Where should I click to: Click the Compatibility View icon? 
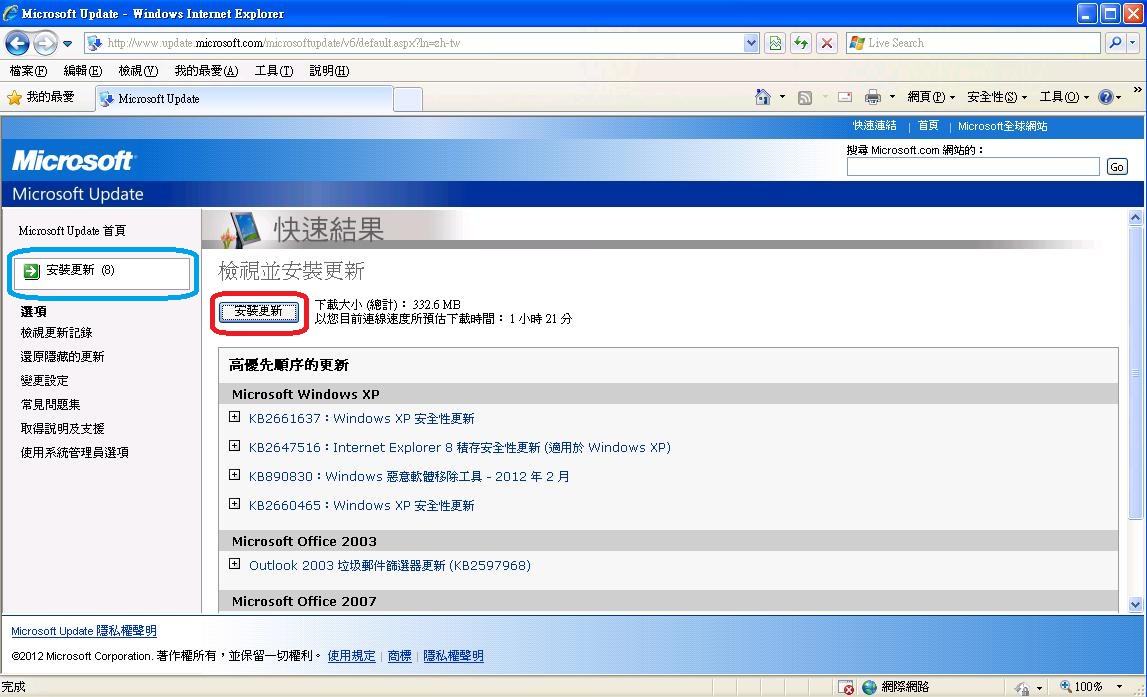coord(775,43)
